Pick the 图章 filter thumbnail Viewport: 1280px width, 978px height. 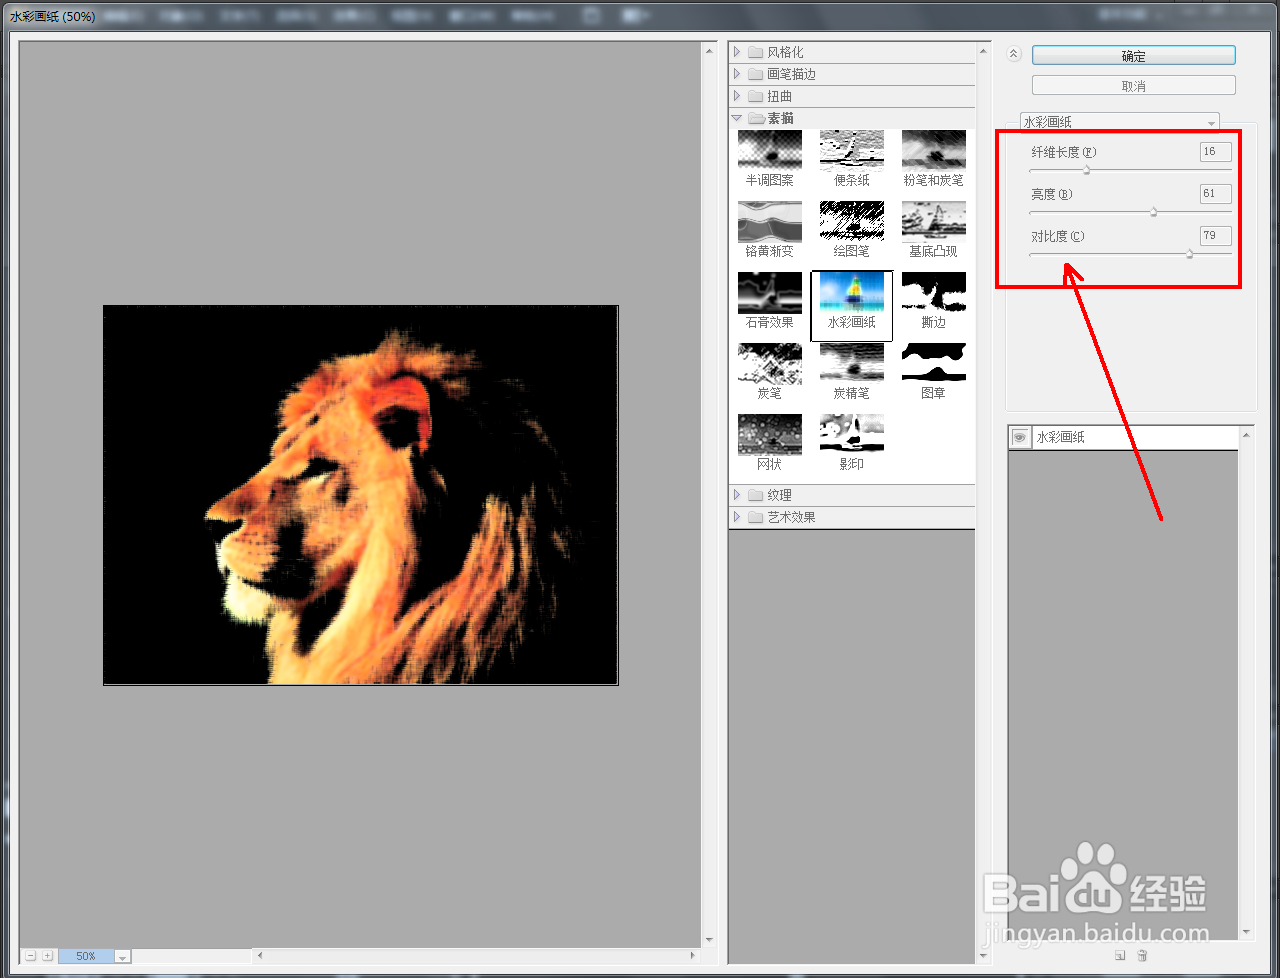click(933, 363)
